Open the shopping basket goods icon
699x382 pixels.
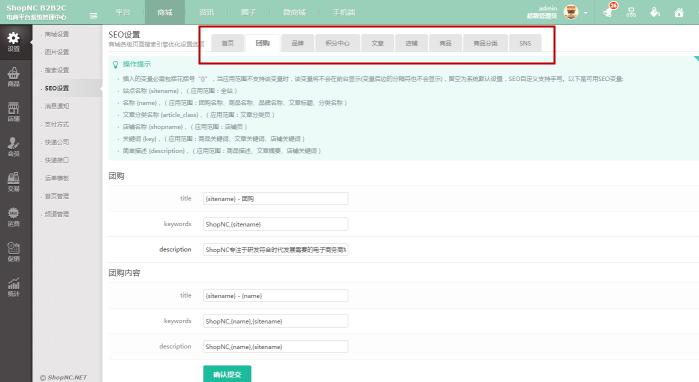[x=13, y=77]
